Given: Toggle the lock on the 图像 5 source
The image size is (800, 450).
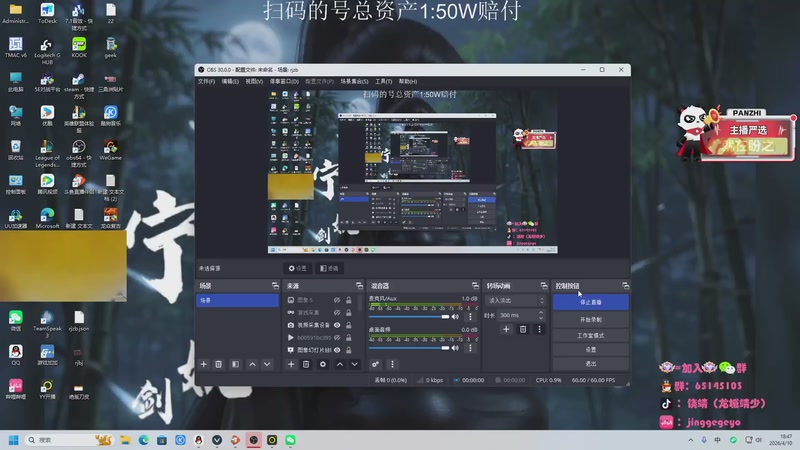Looking at the screenshot, I should (348, 300).
